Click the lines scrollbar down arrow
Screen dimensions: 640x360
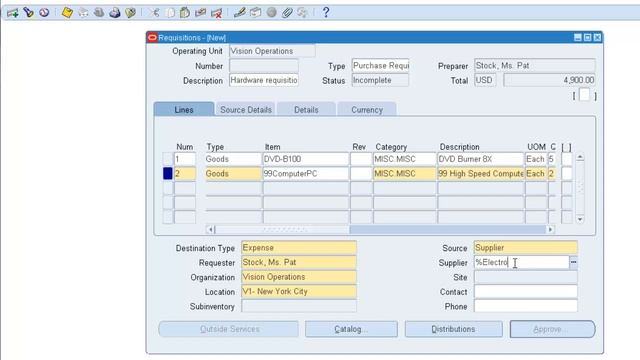tap(580, 219)
